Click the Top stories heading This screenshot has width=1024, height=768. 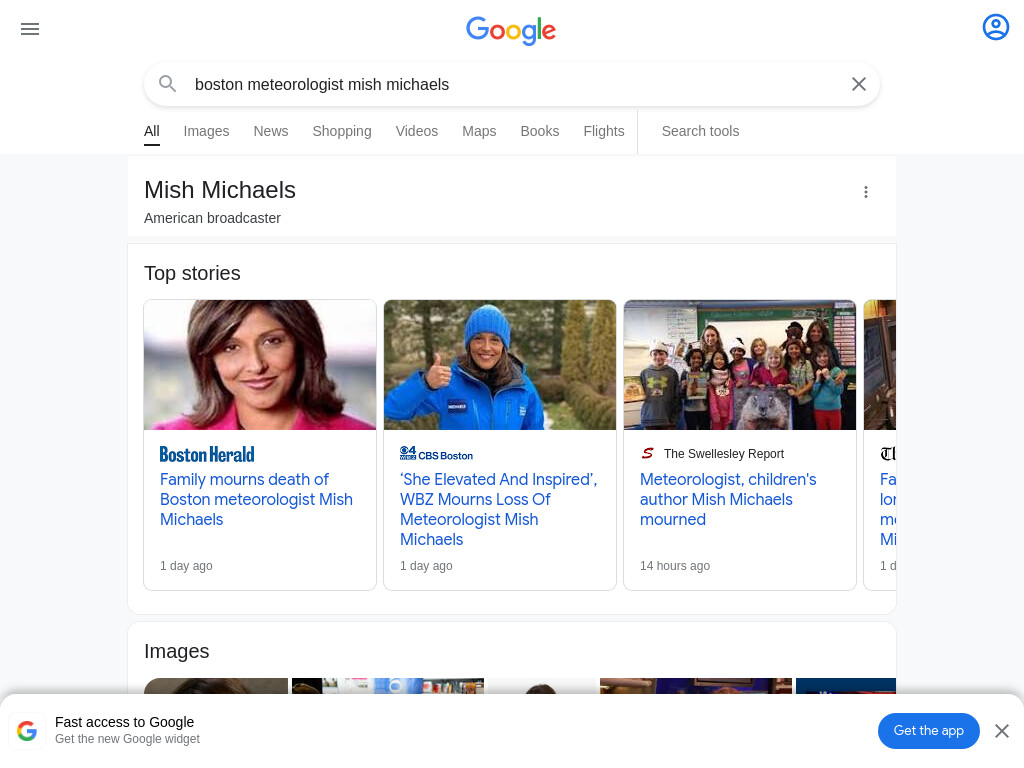tap(192, 273)
